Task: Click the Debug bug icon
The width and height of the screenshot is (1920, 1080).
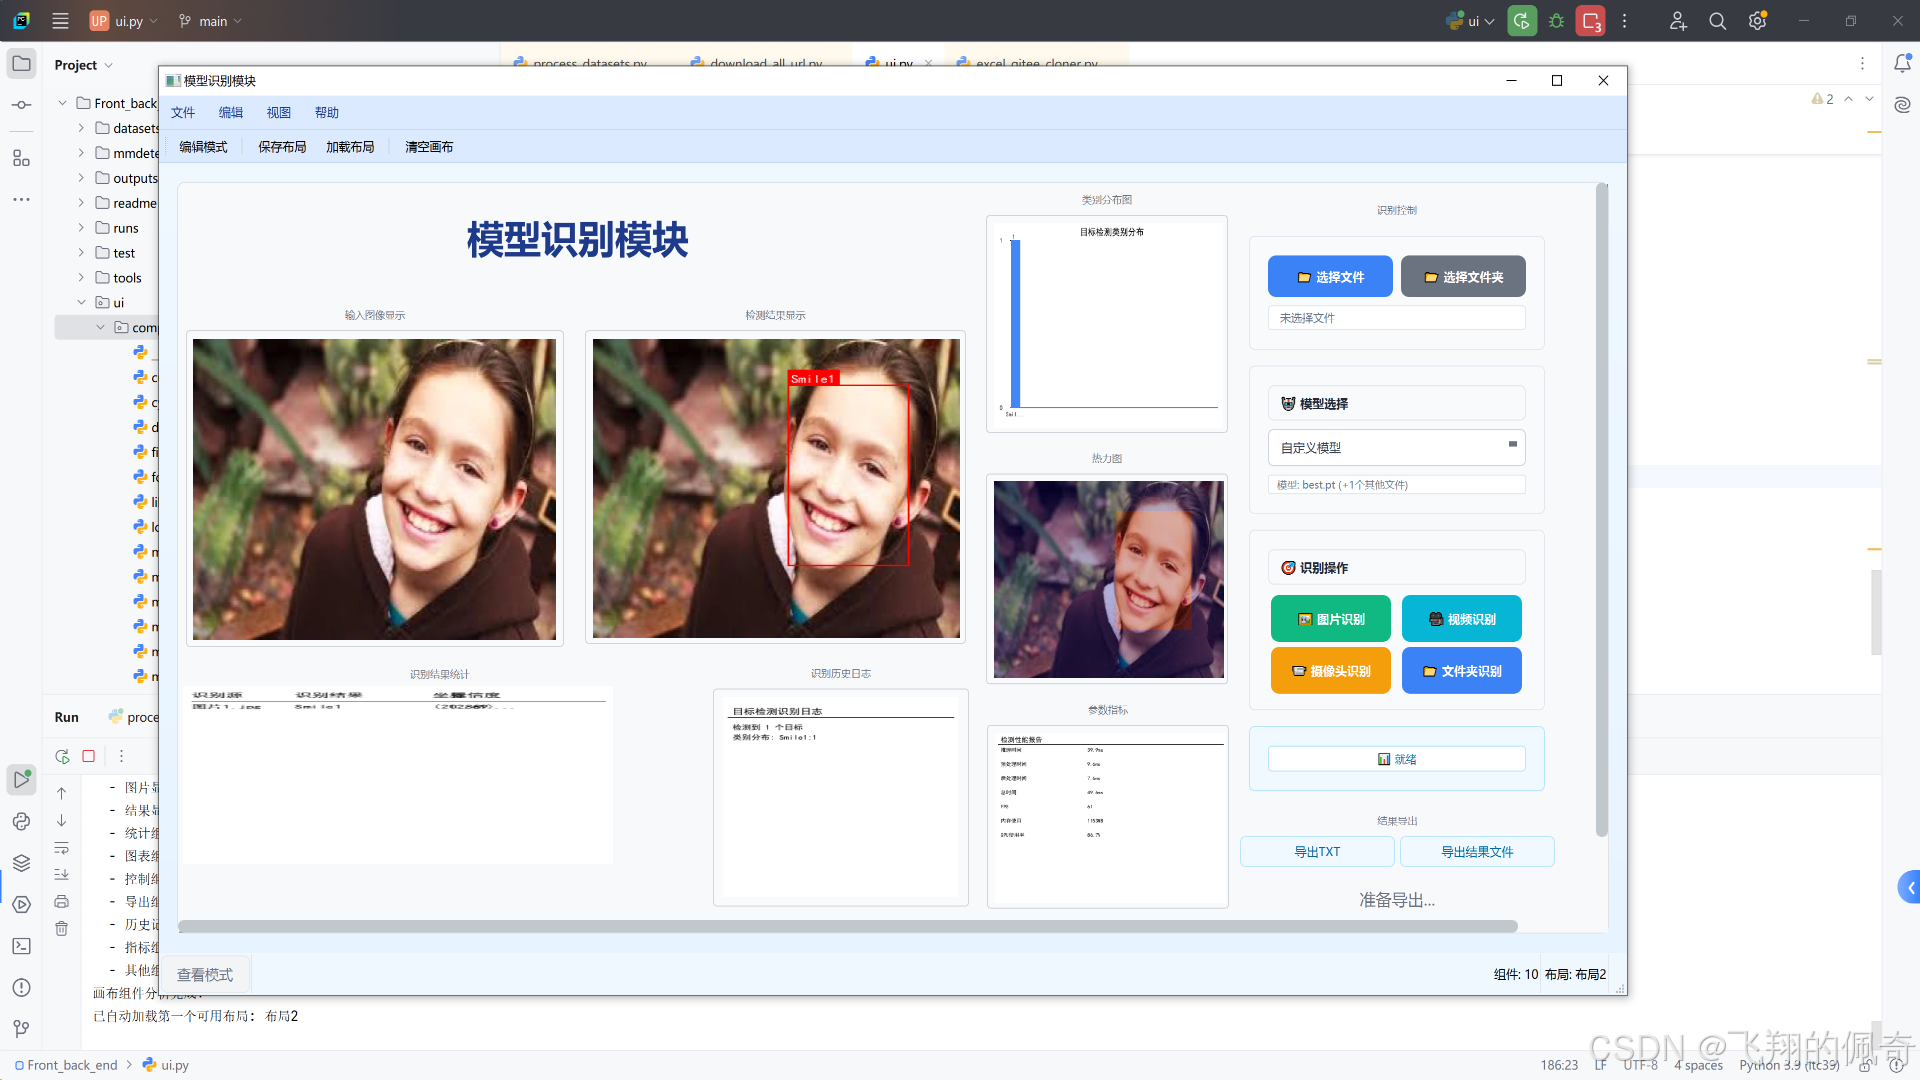Action: 1556,20
